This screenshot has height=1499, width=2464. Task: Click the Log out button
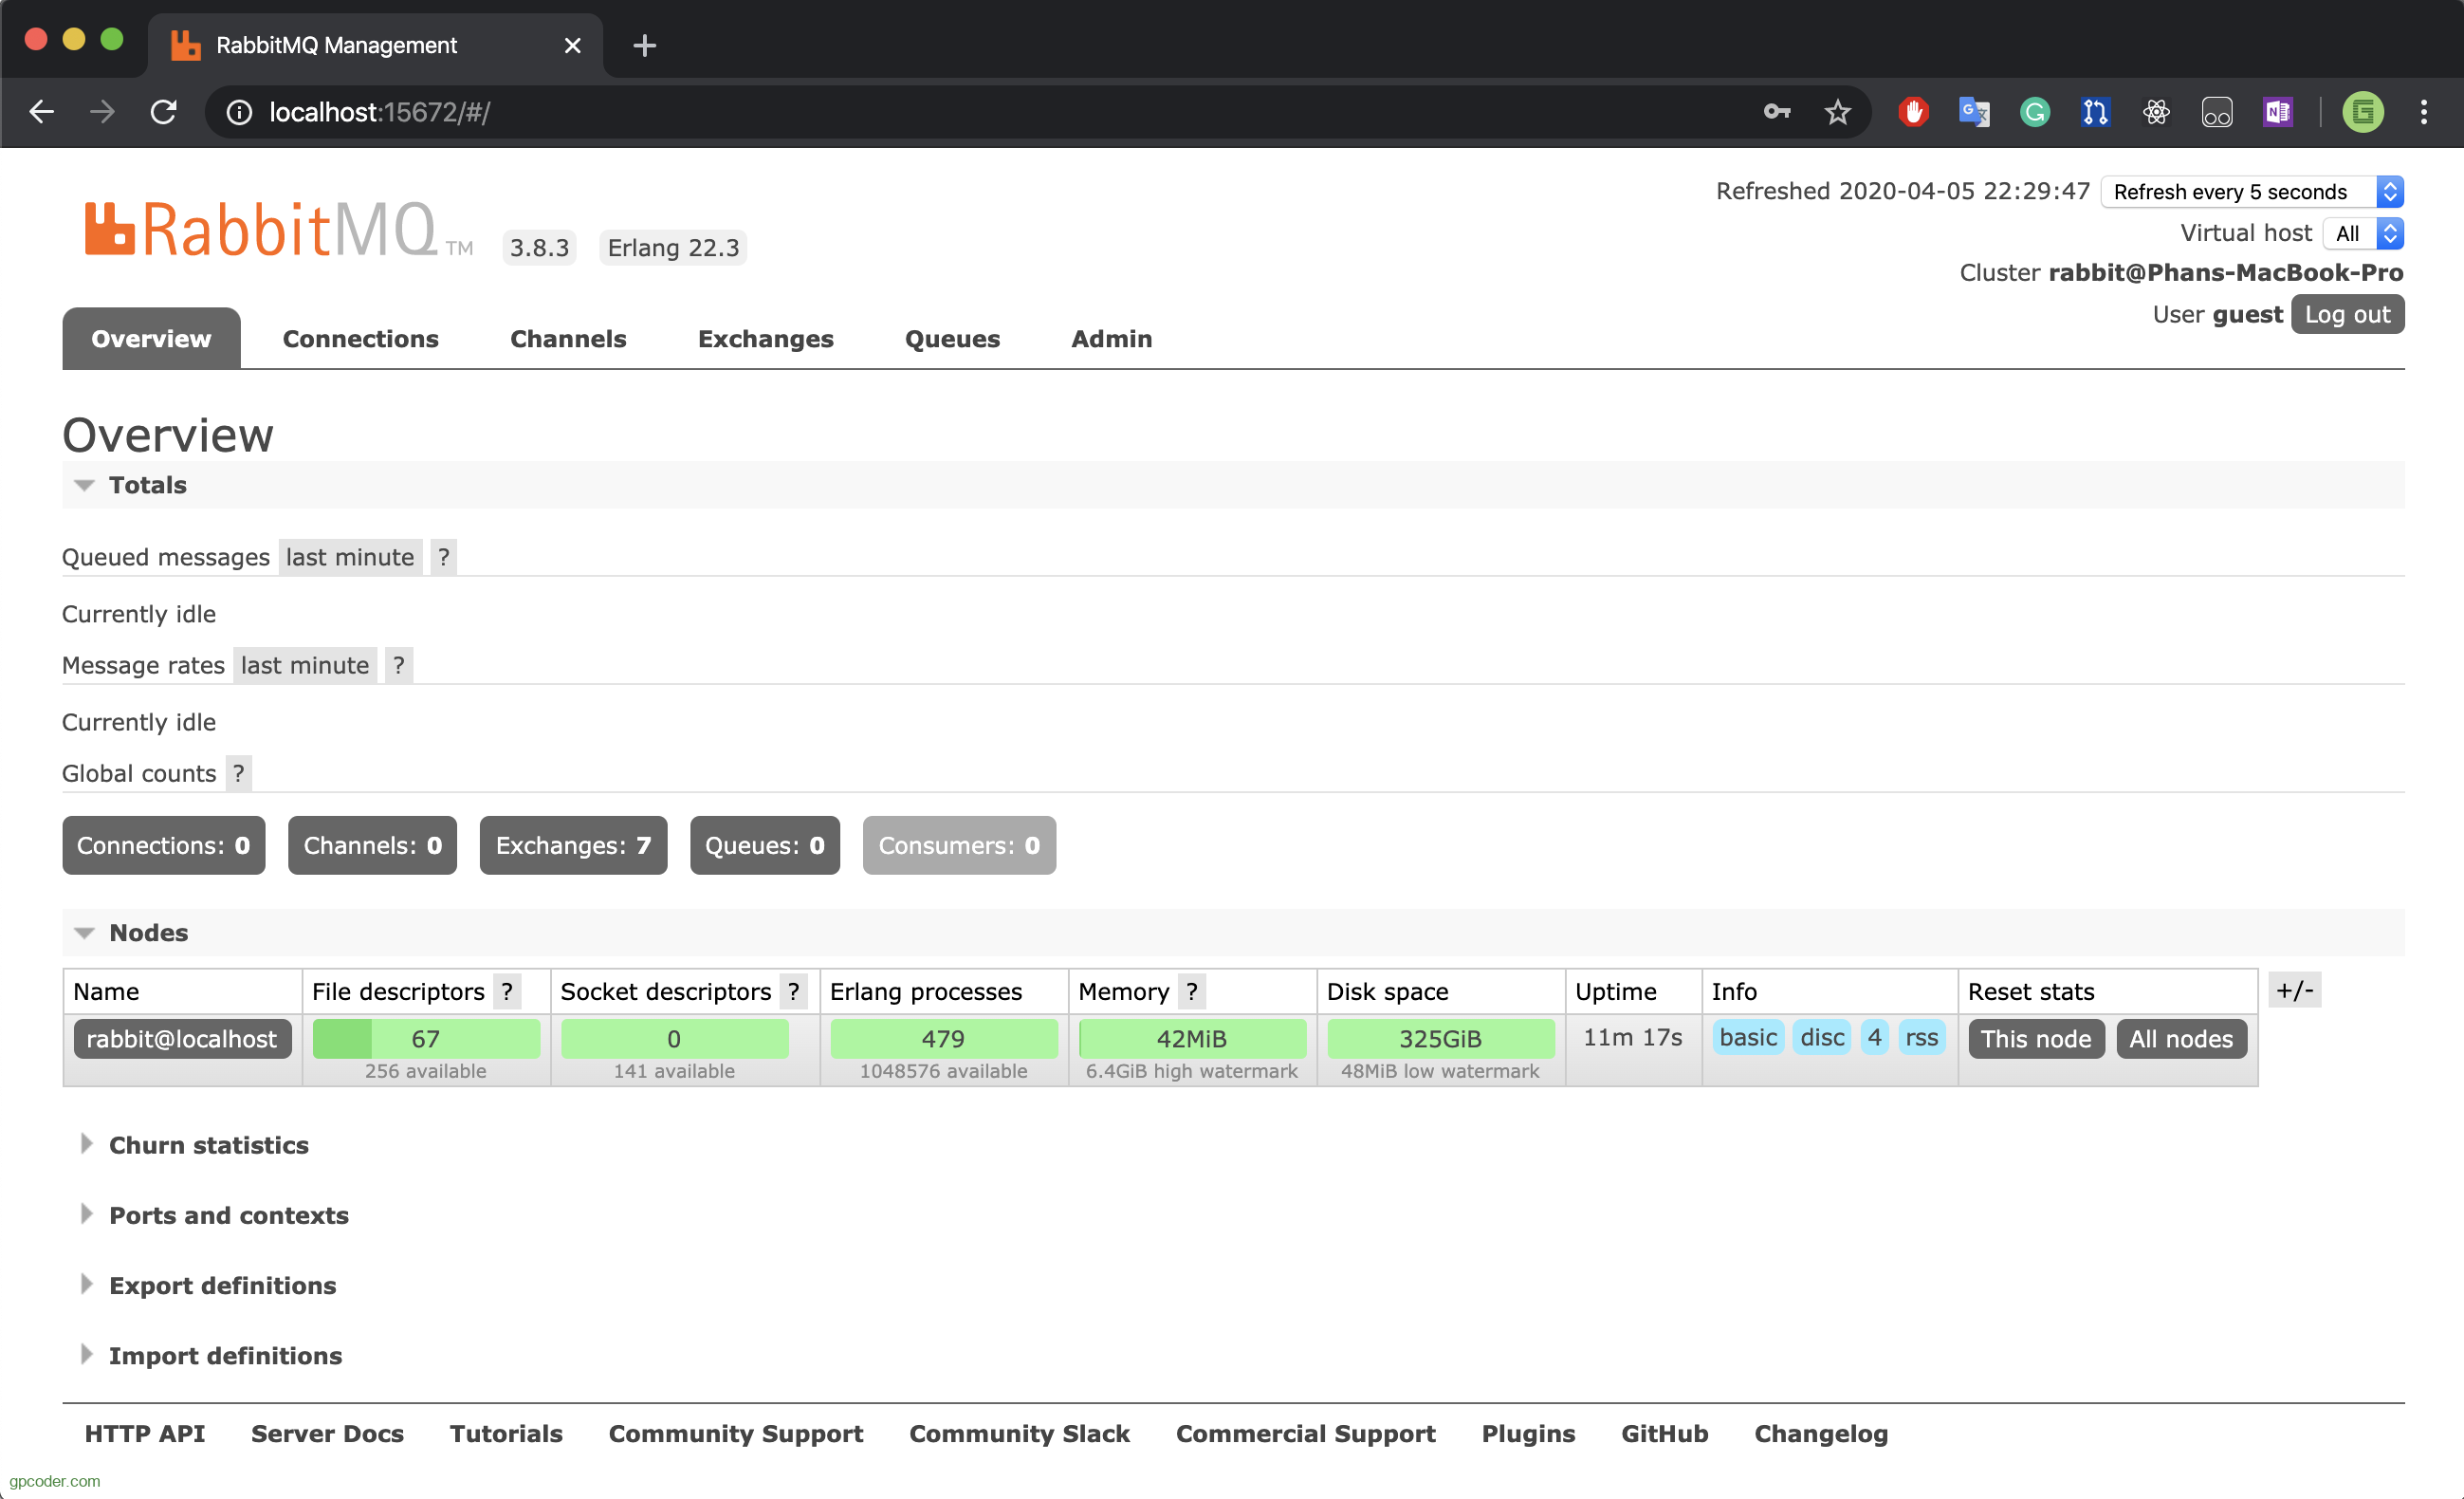point(2347,314)
